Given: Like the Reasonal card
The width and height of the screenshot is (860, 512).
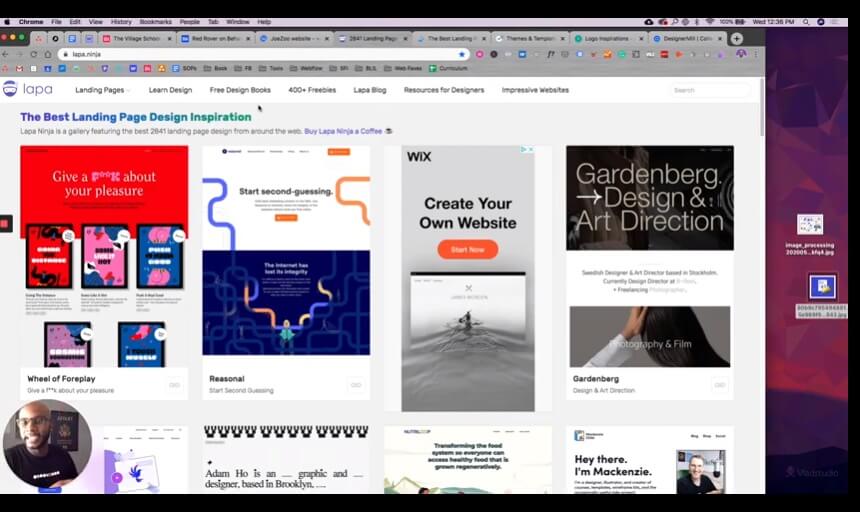Looking at the screenshot, I should point(356,385).
